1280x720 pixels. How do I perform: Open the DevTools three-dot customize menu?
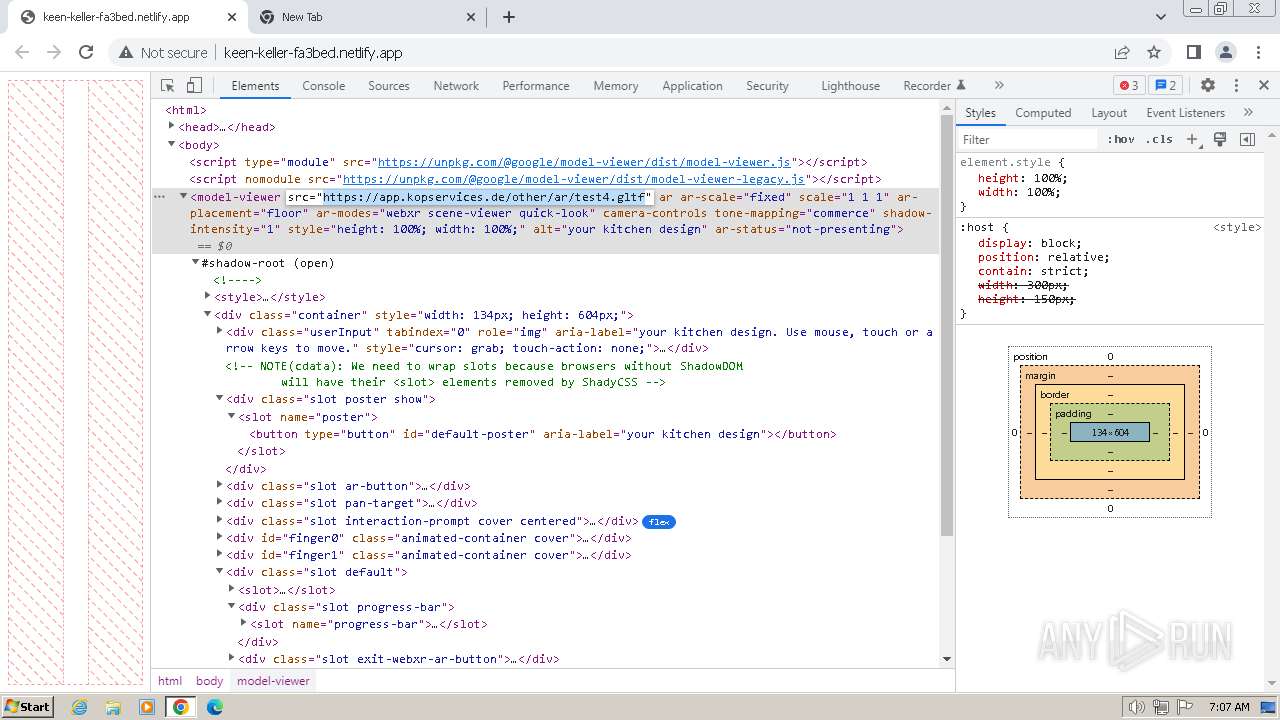[x=1236, y=86]
